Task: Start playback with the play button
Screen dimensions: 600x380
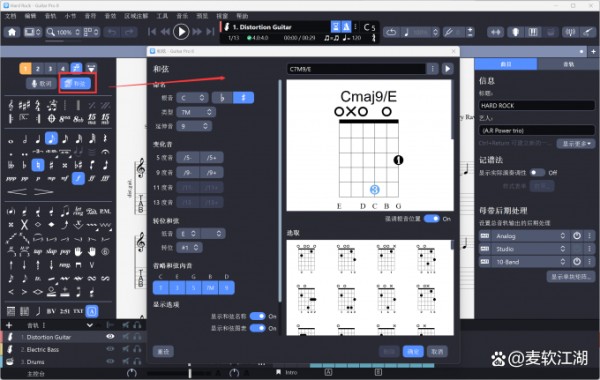Action: pyautogui.click(x=181, y=32)
